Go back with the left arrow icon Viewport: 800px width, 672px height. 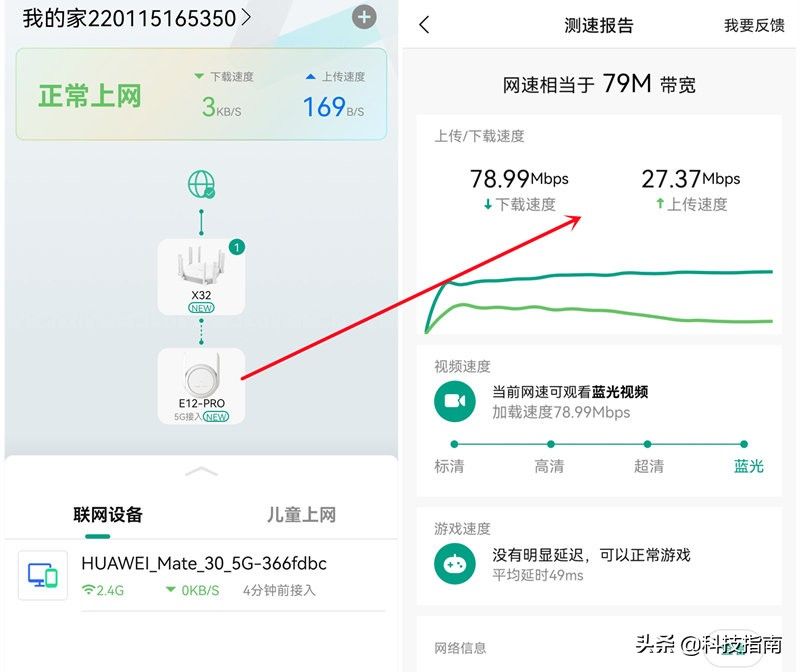(424, 24)
